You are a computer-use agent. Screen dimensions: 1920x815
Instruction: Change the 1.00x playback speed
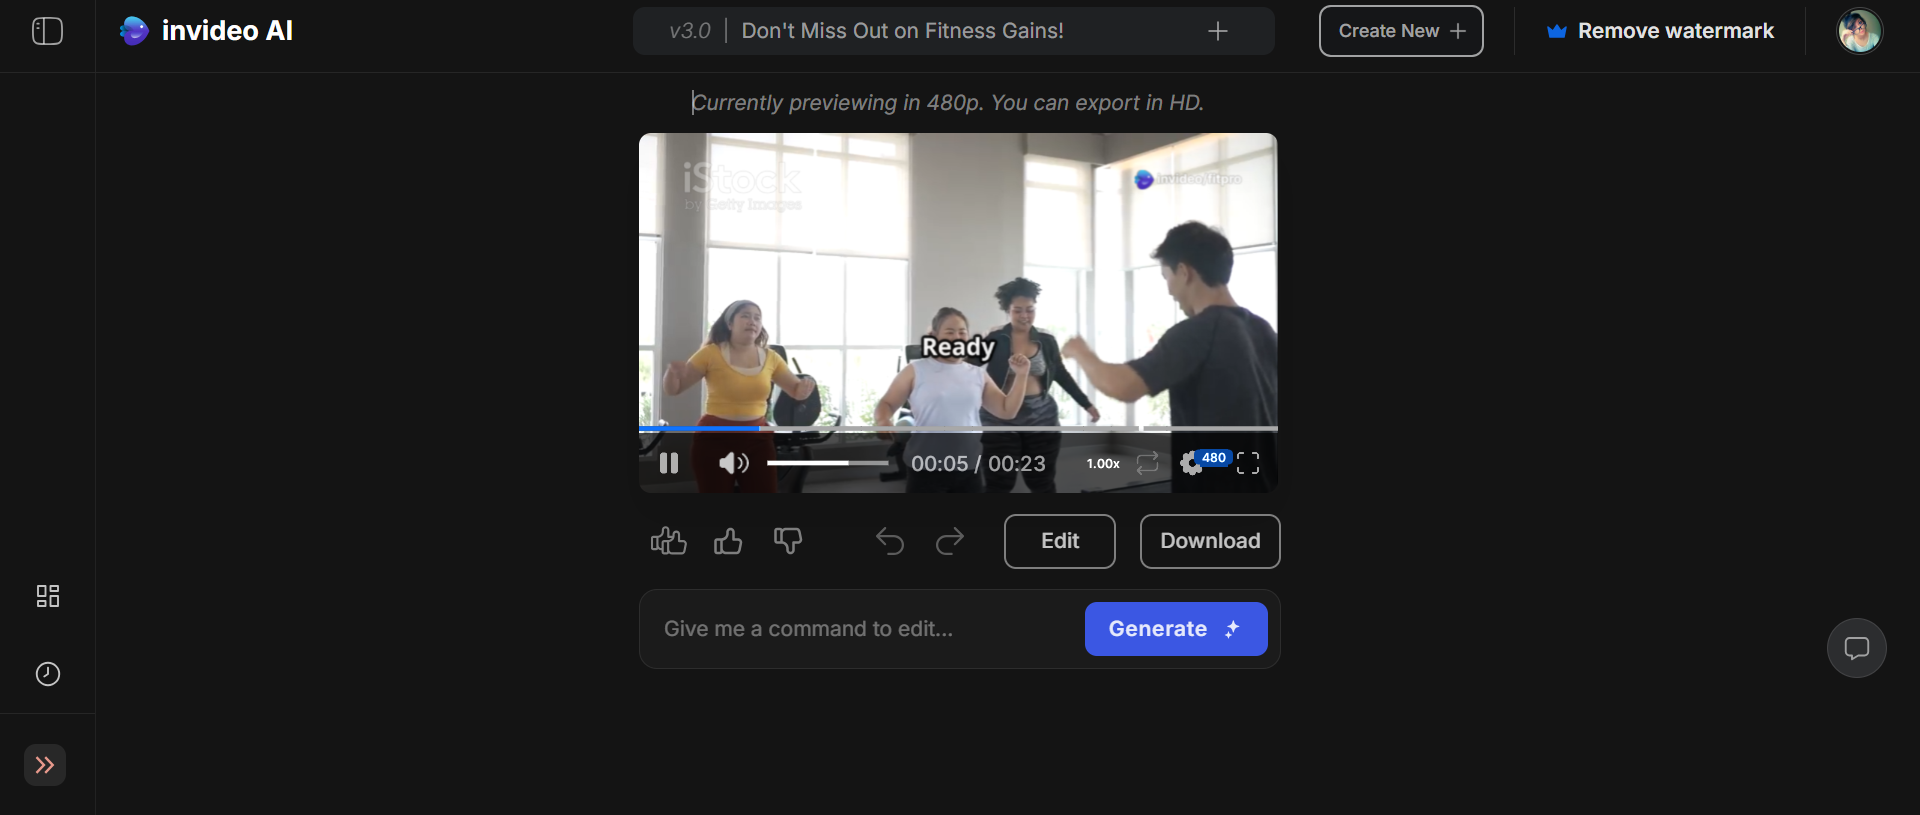point(1103,464)
